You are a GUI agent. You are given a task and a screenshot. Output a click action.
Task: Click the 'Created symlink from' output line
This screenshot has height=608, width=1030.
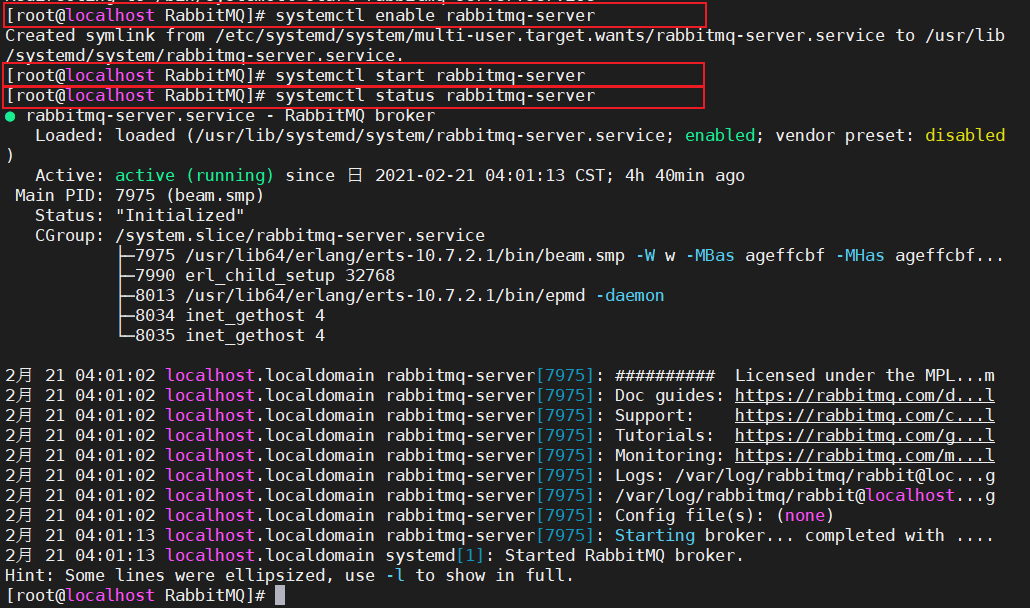point(504,35)
